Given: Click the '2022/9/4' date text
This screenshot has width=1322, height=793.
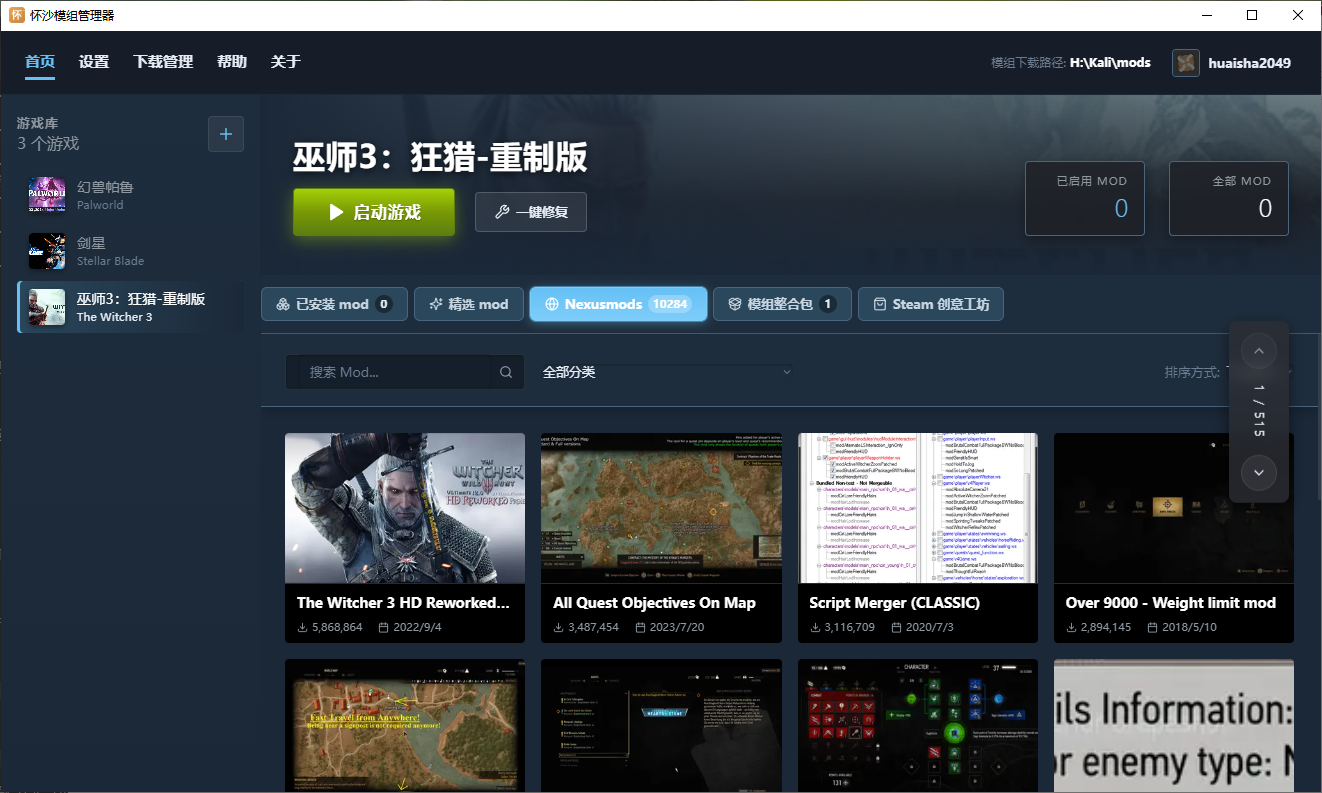Looking at the screenshot, I should coord(418,627).
